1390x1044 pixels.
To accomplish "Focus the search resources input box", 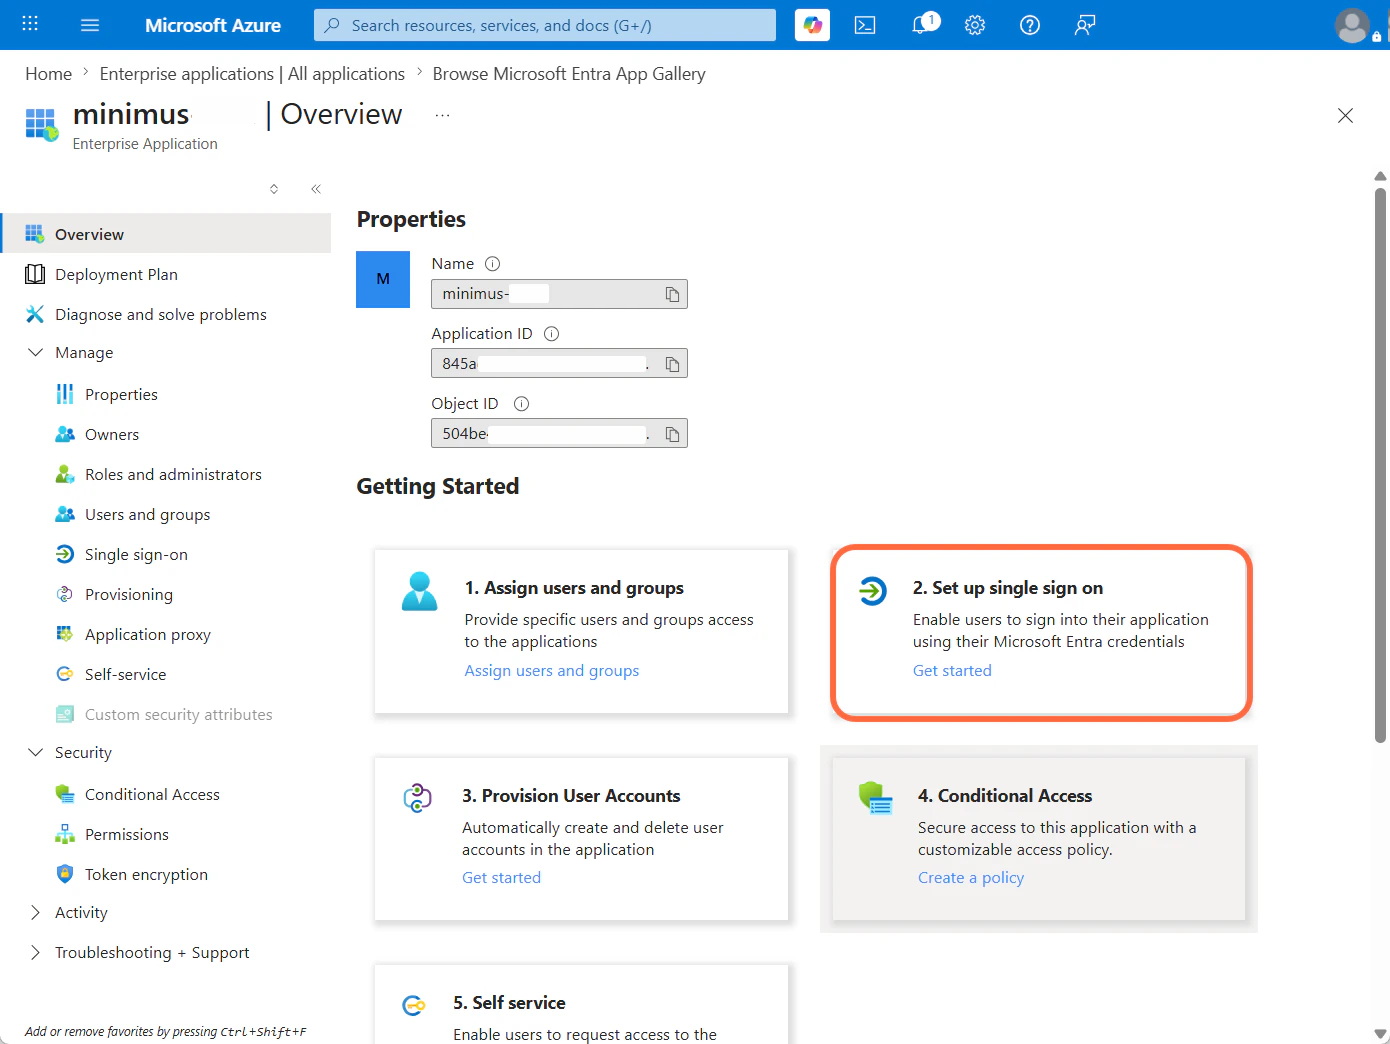I will click(x=545, y=25).
